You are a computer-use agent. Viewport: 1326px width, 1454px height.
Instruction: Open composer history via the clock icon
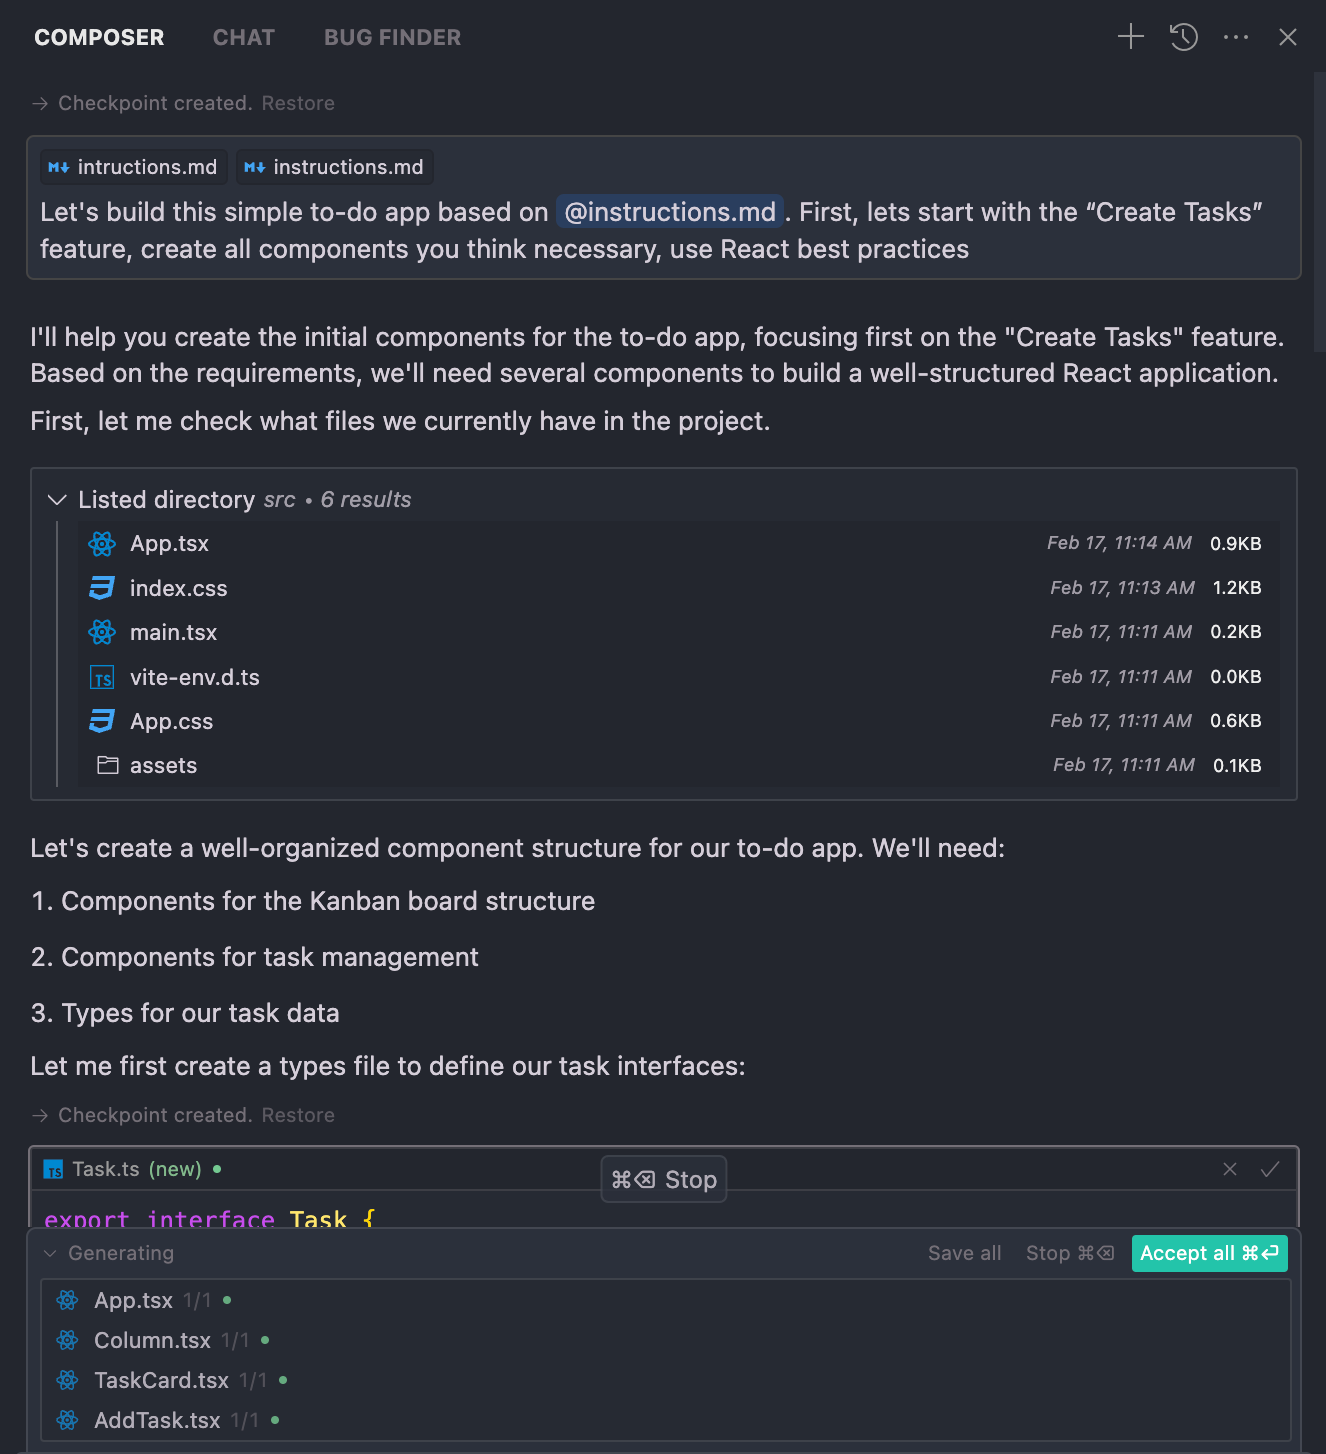click(x=1183, y=36)
